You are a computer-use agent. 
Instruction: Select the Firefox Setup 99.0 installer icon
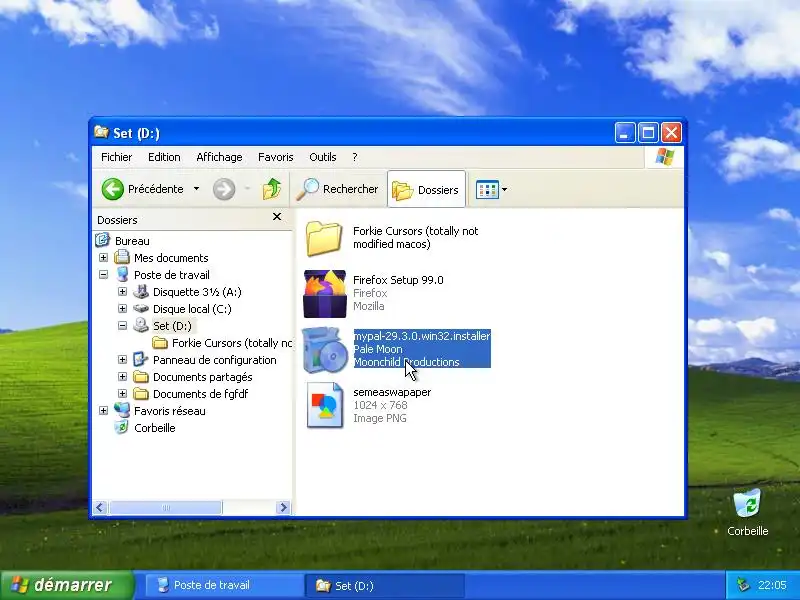(324, 294)
